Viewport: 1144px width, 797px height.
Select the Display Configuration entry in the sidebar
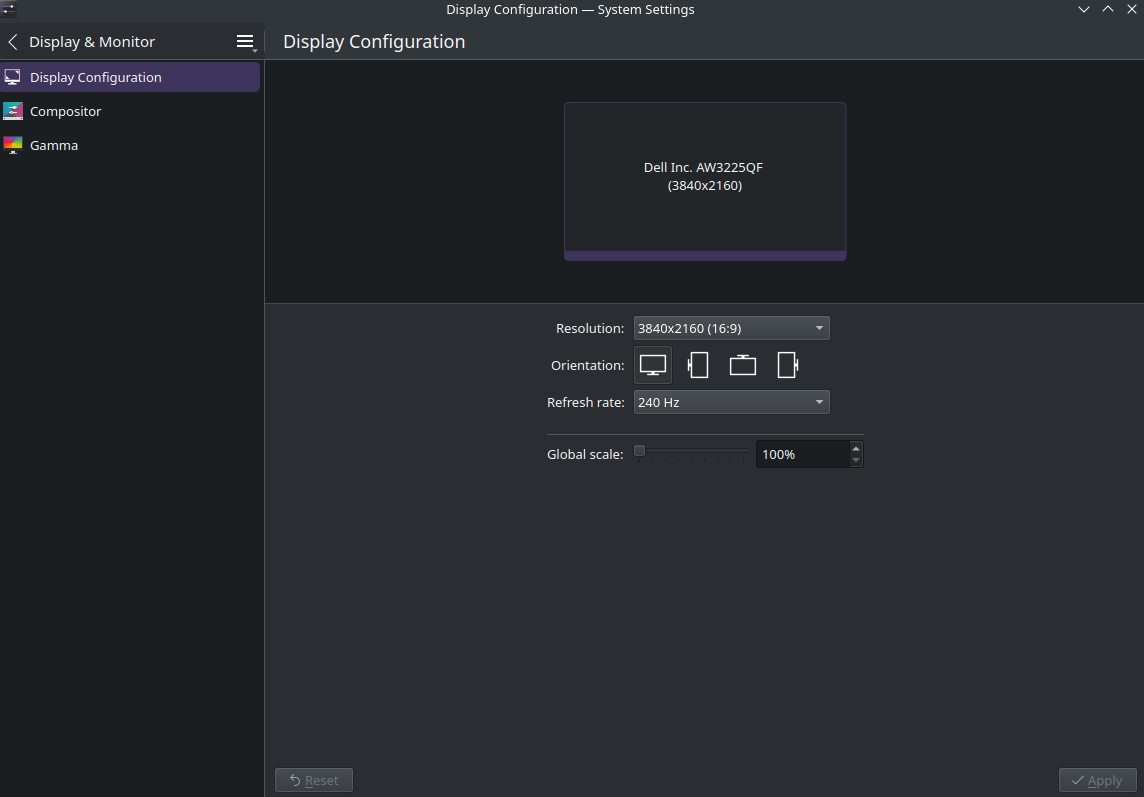(x=130, y=77)
